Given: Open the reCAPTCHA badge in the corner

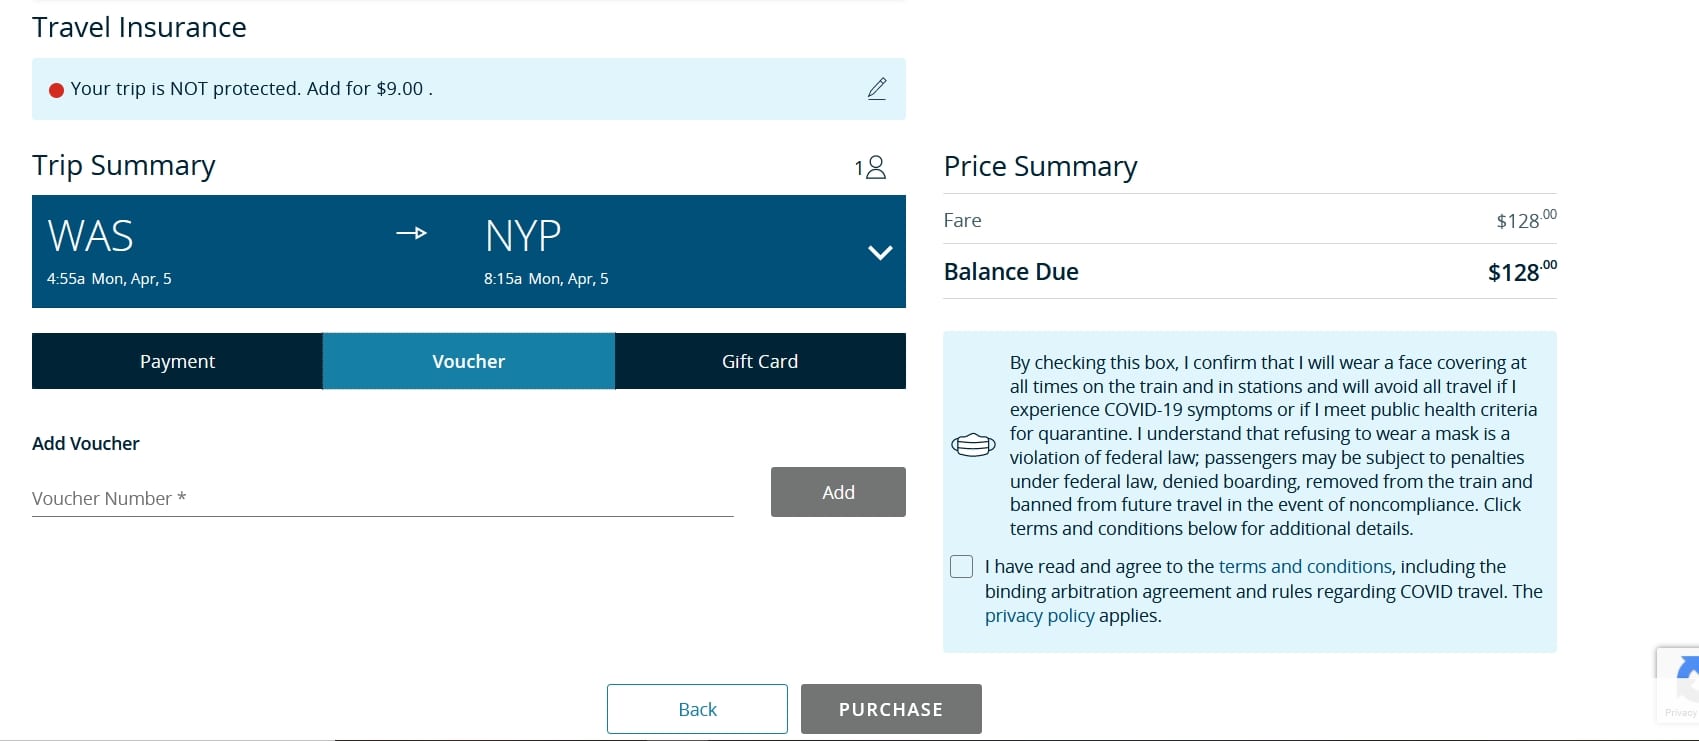Looking at the screenshot, I should tap(1683, 683).
